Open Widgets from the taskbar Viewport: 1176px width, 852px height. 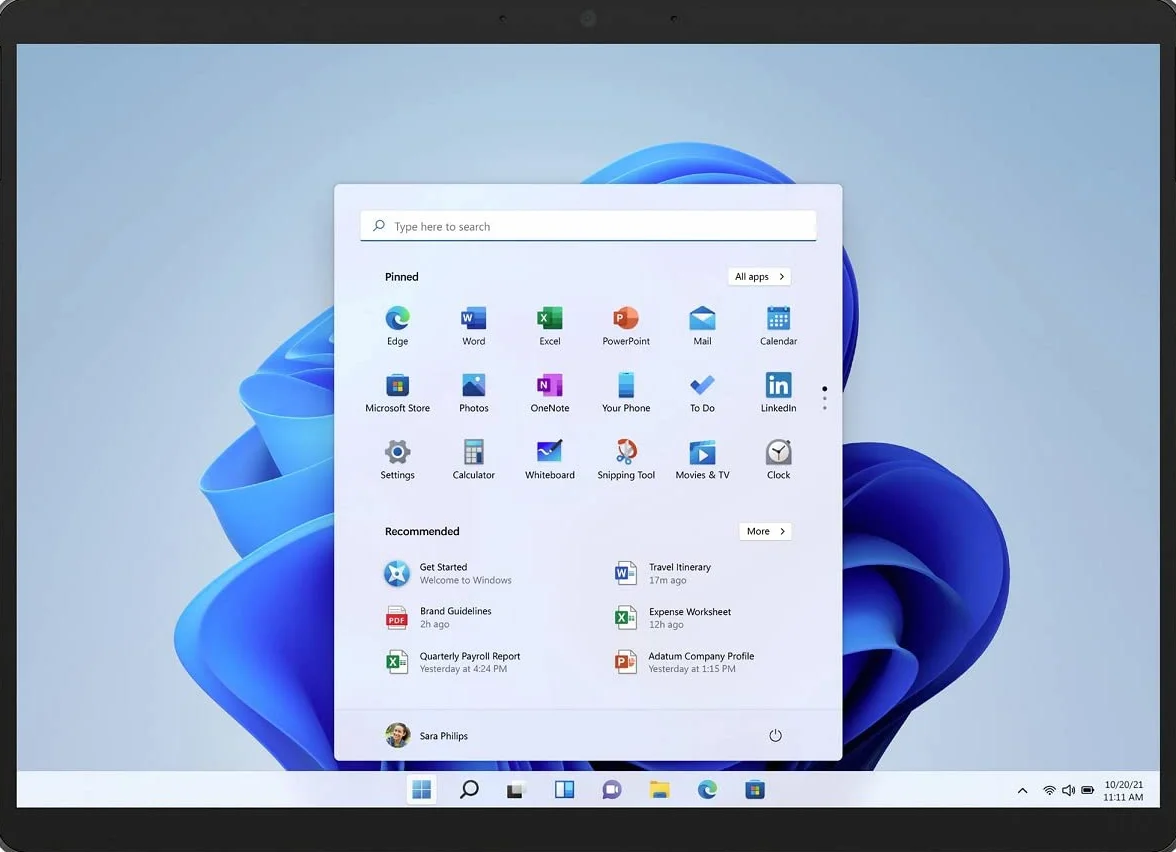pos(564,789)
